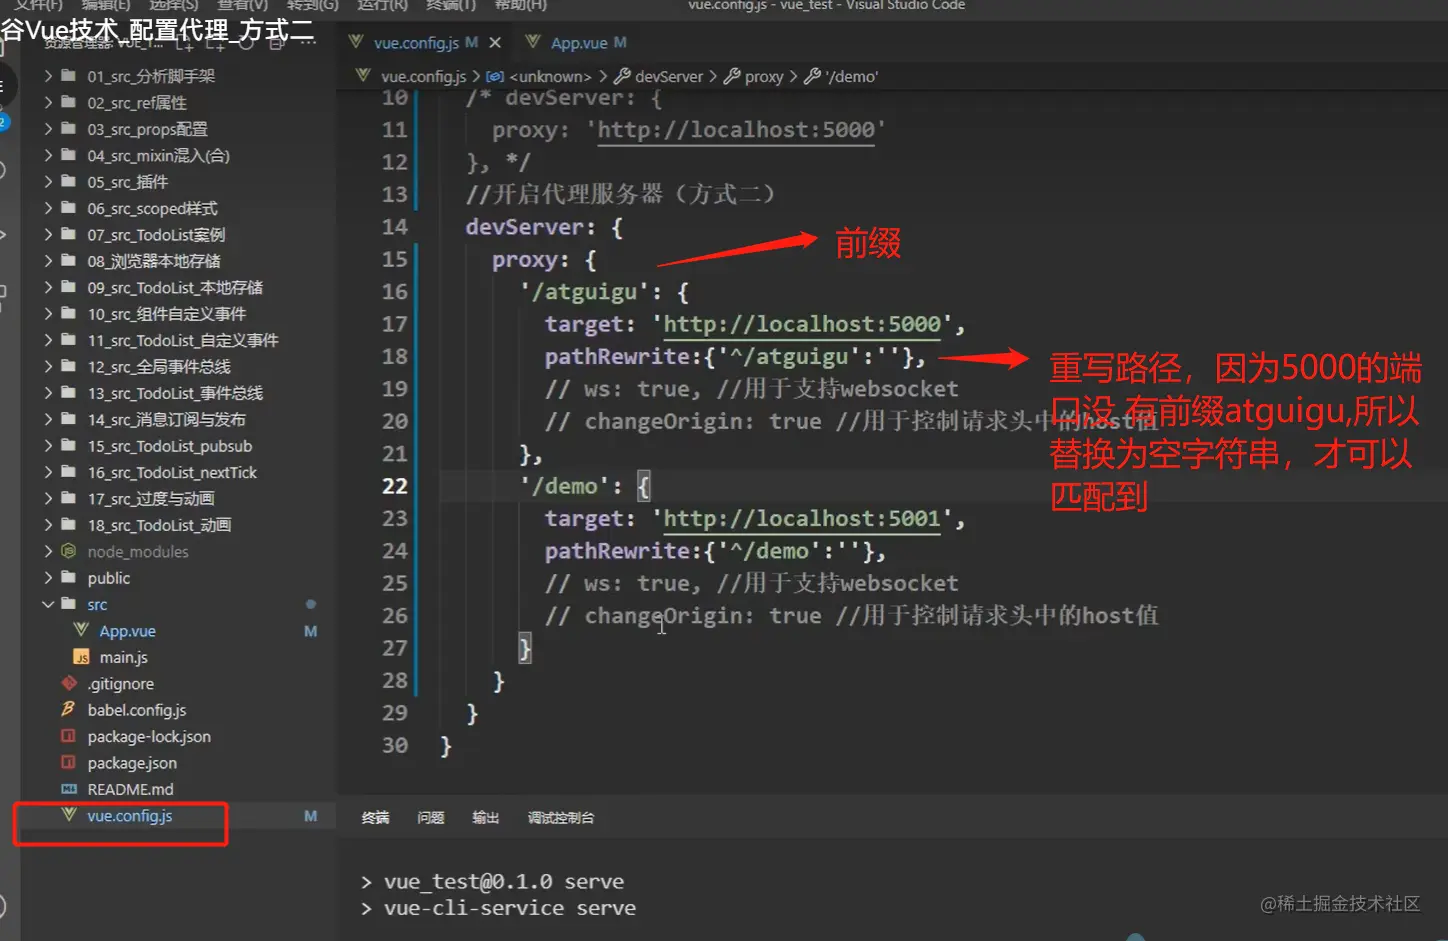Select the 13_src_TodoList_事件总线 folder name
Screen dimensions: 1448x941
(x=175, y=393)
